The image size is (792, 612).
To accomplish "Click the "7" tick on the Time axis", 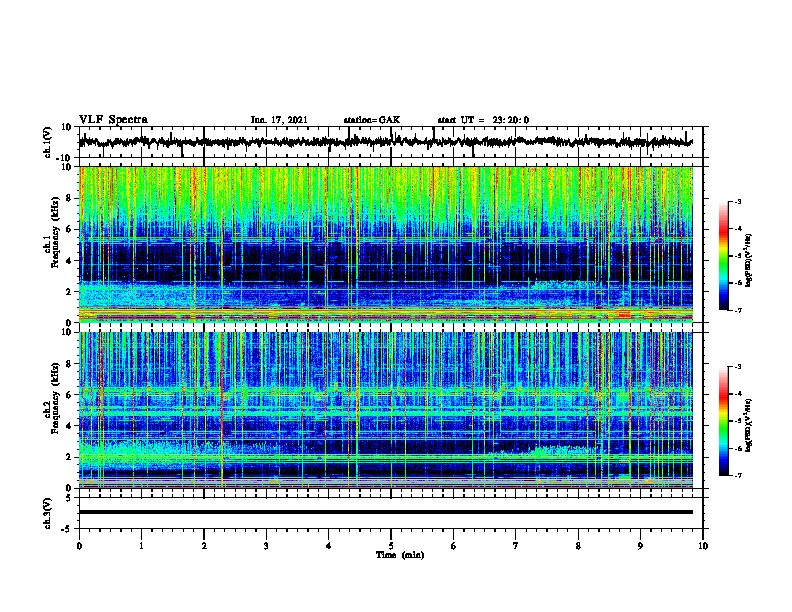I will click(516, 546).
